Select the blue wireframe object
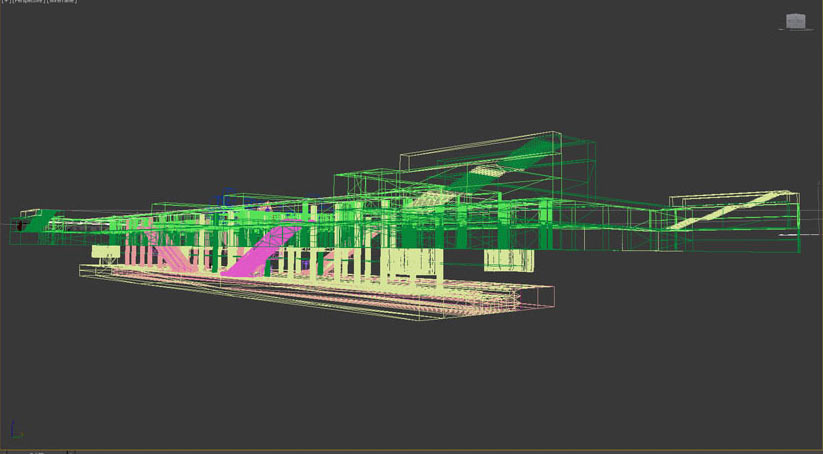 (x=232, y=198)
